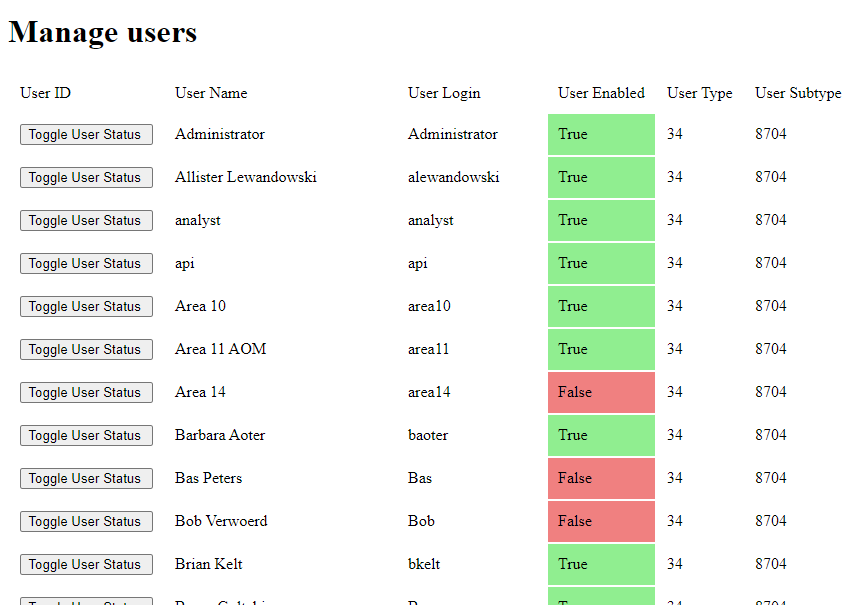
Task: Toggle user status for Bas Peters
Action: (86, 478)
